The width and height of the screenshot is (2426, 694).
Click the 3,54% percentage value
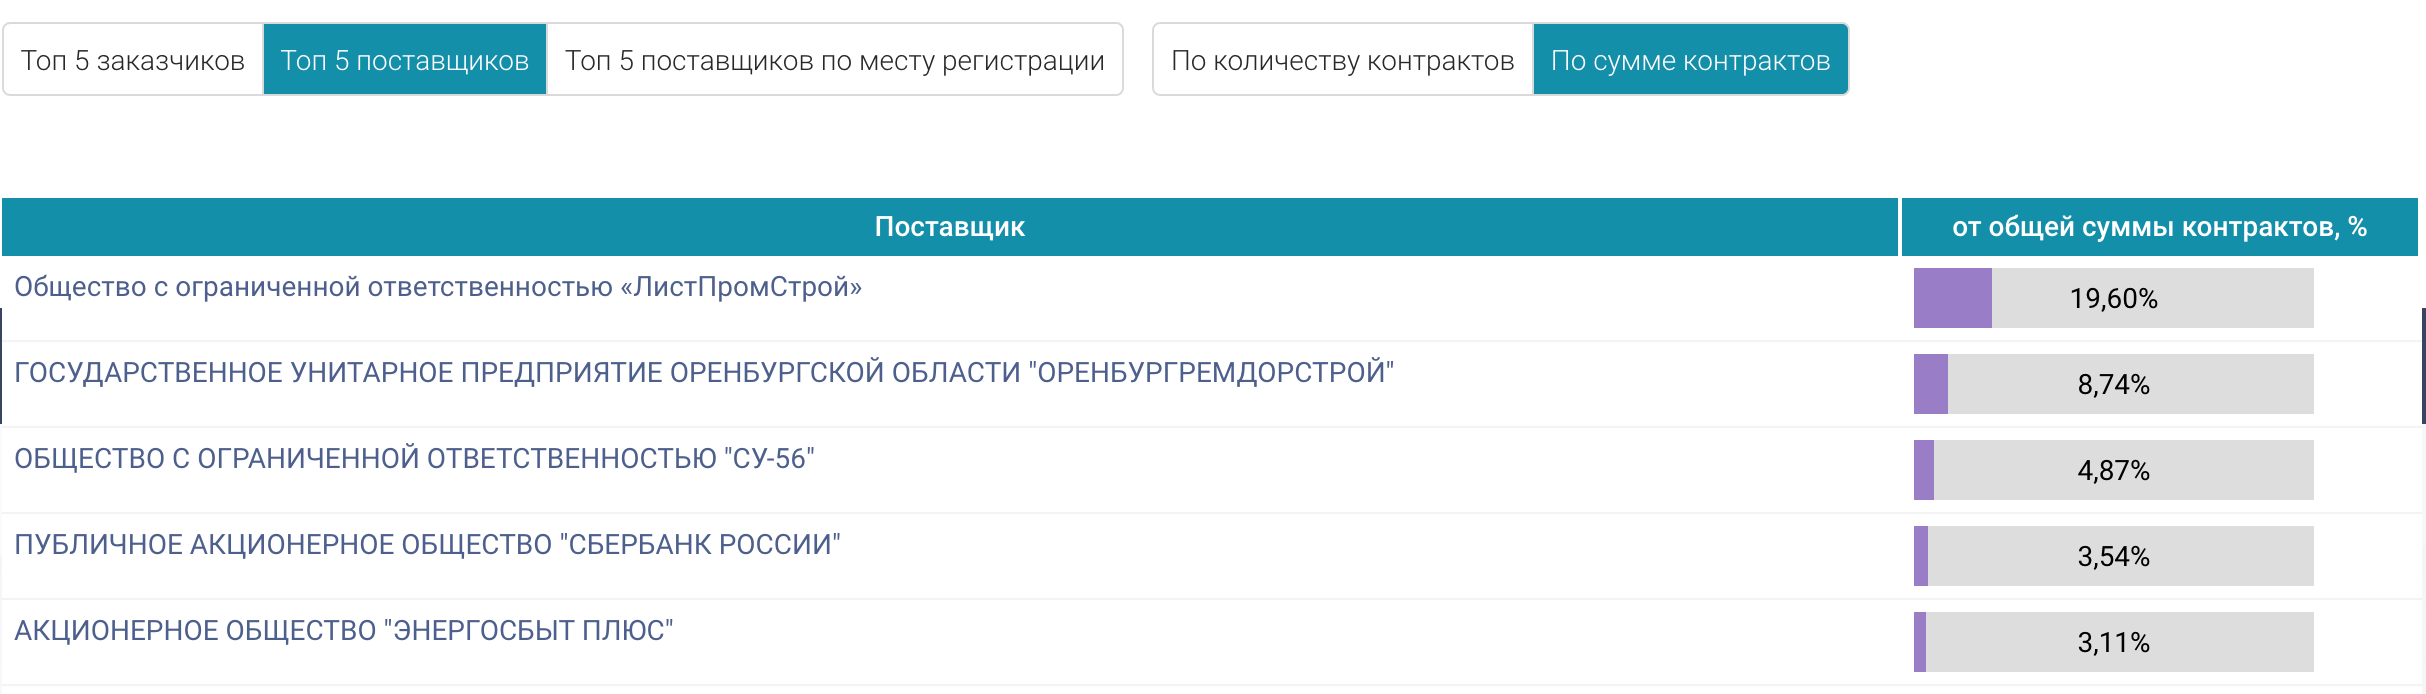click(x=2113, y=556)
